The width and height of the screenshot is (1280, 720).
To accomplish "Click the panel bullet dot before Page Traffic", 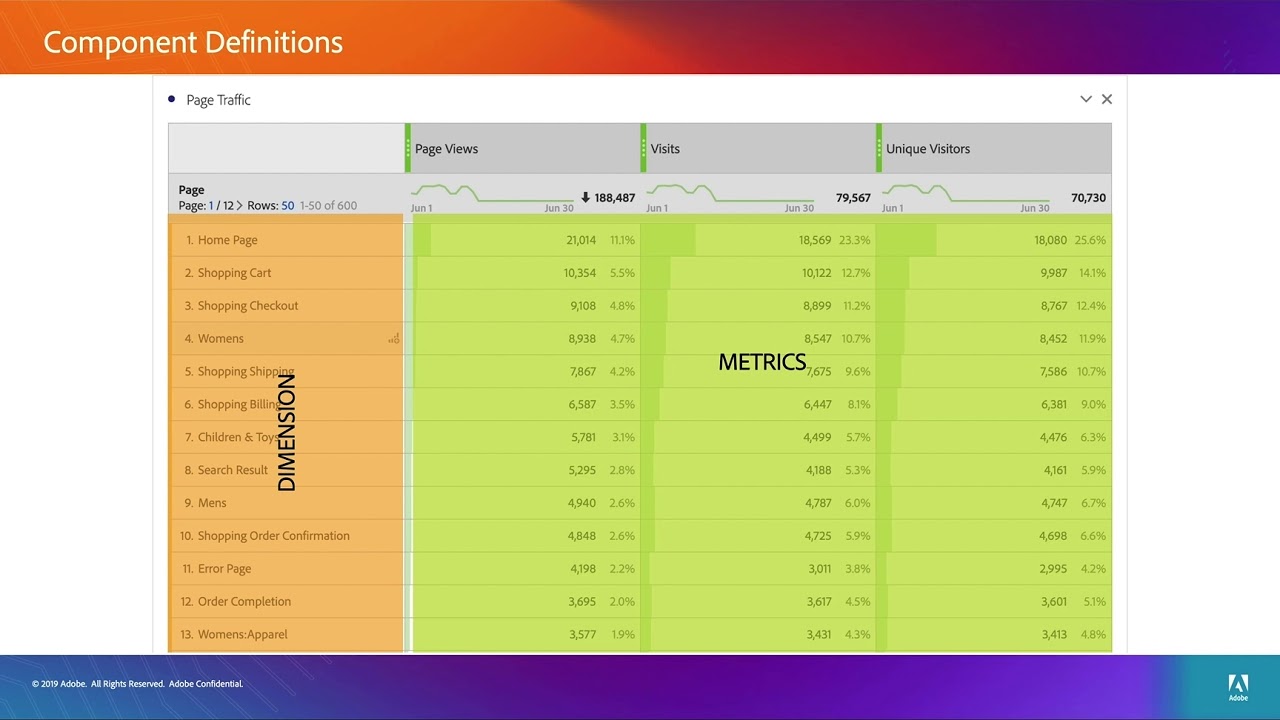I will (172, 99).
